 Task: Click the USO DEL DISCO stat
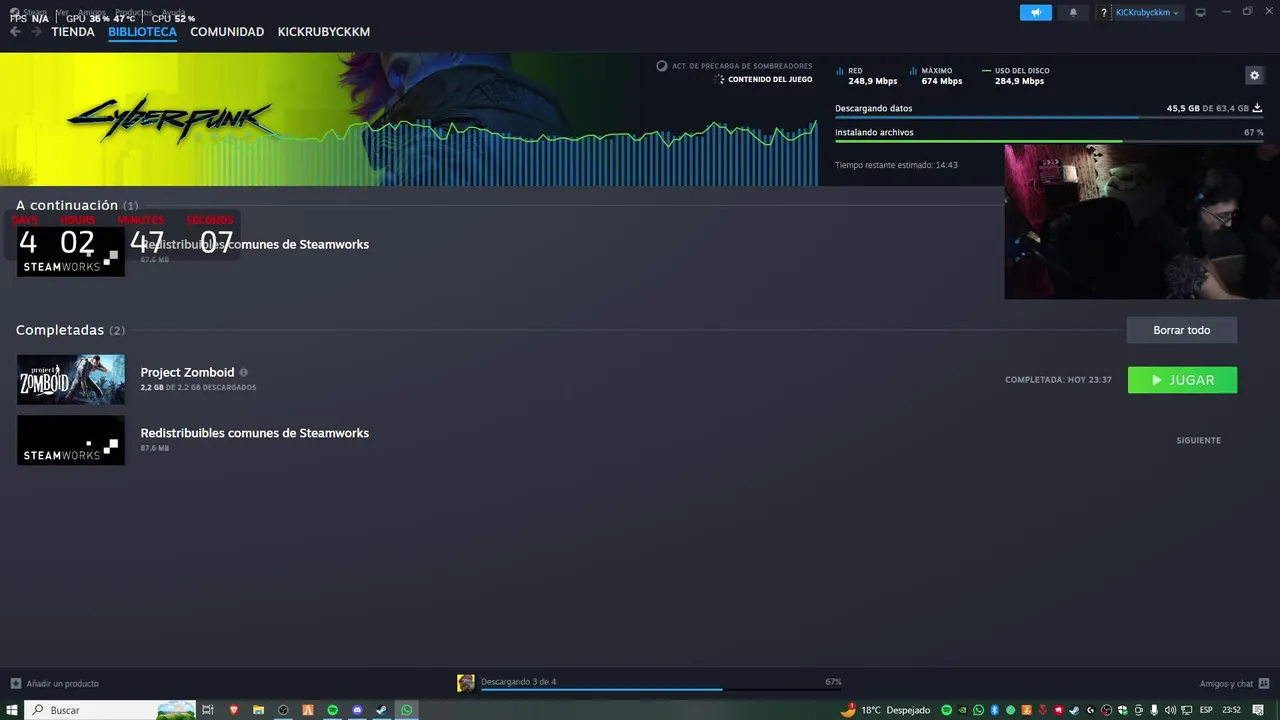pos(1016,76)
